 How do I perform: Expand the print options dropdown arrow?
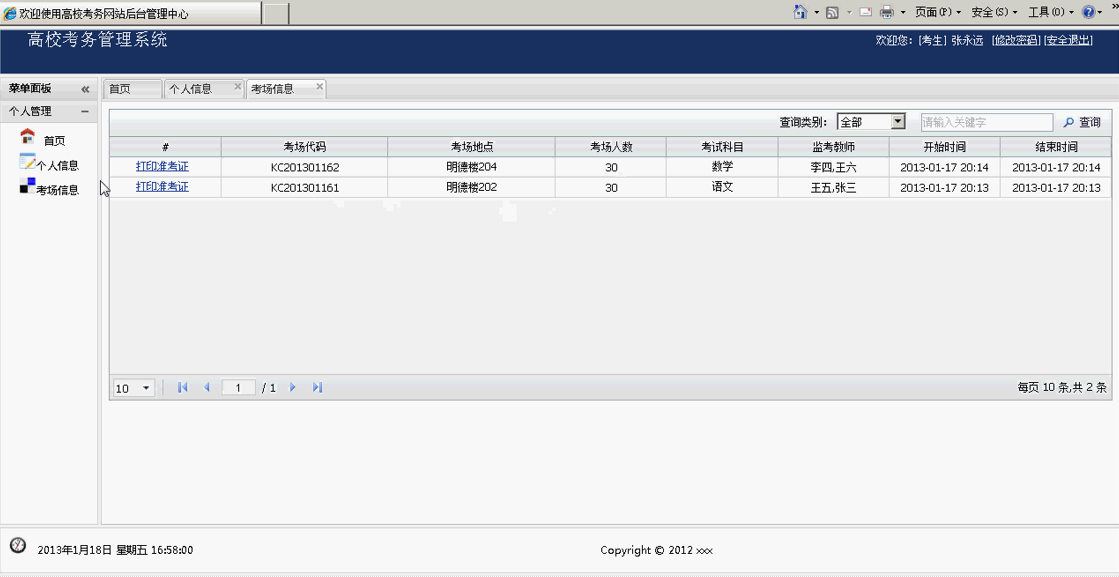pyautogui.click(x=903, y=13)
